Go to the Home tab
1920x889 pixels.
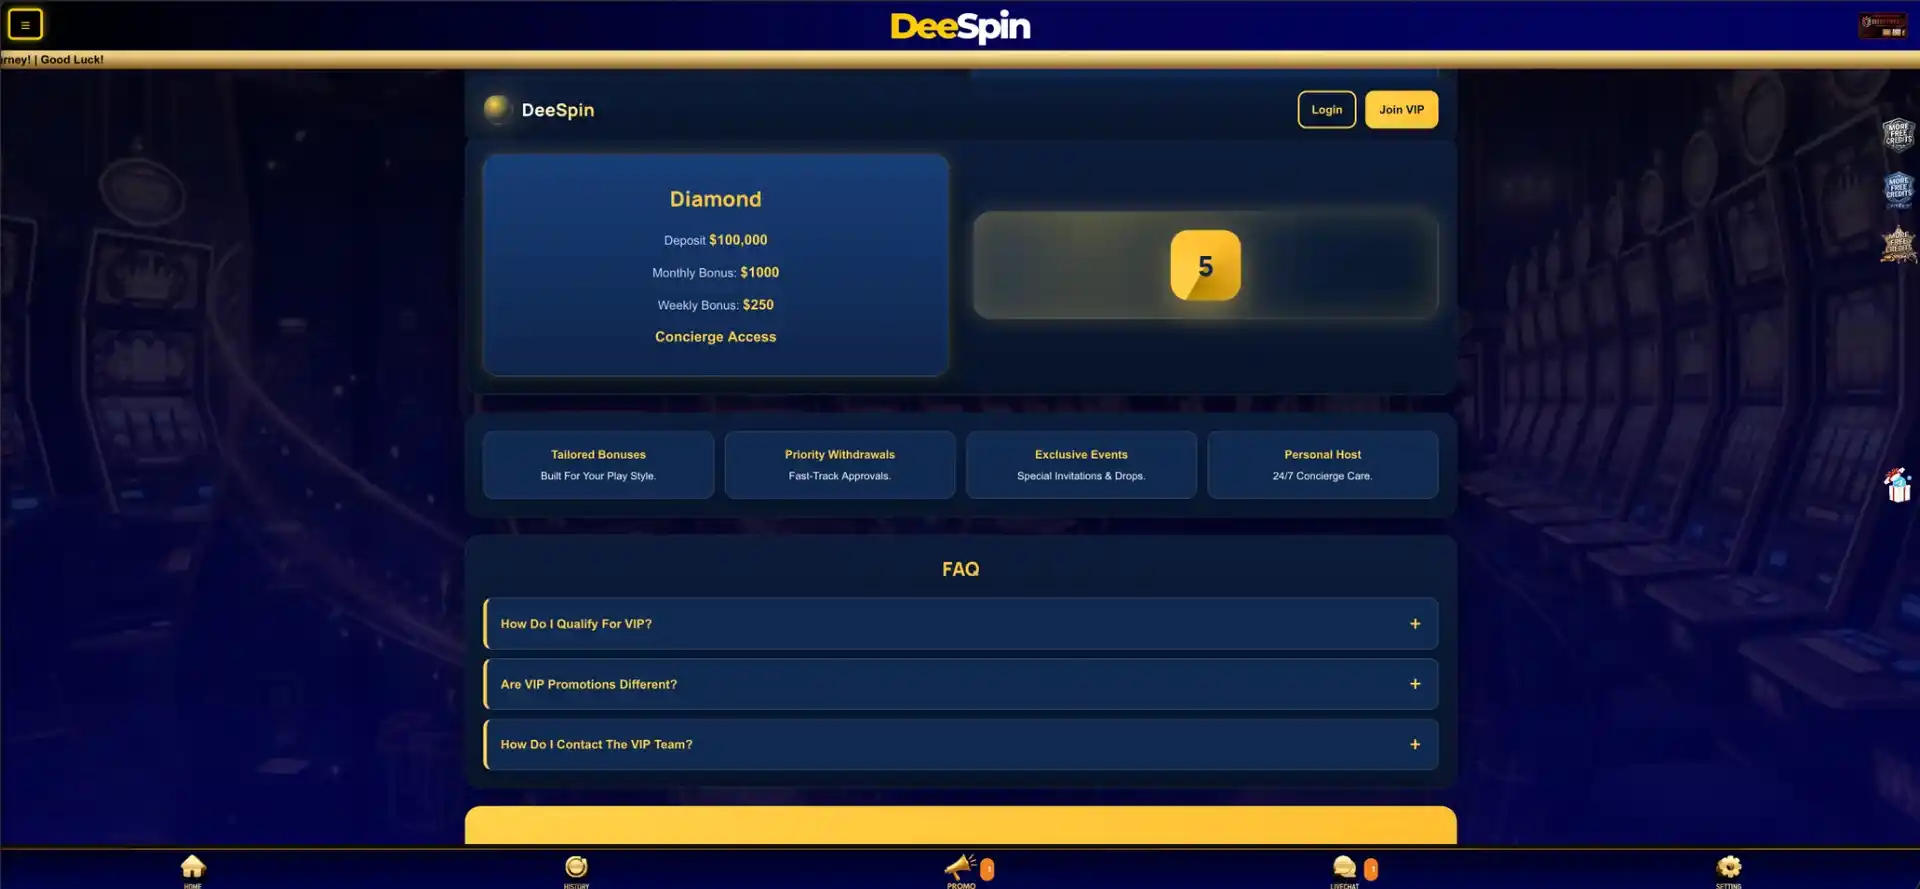(193, 870)
